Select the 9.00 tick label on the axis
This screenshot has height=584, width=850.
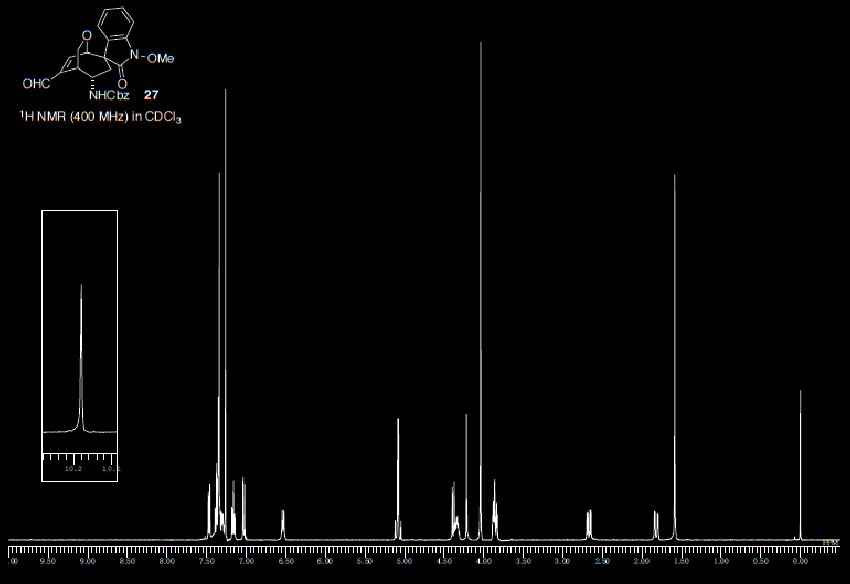[87, 561]
